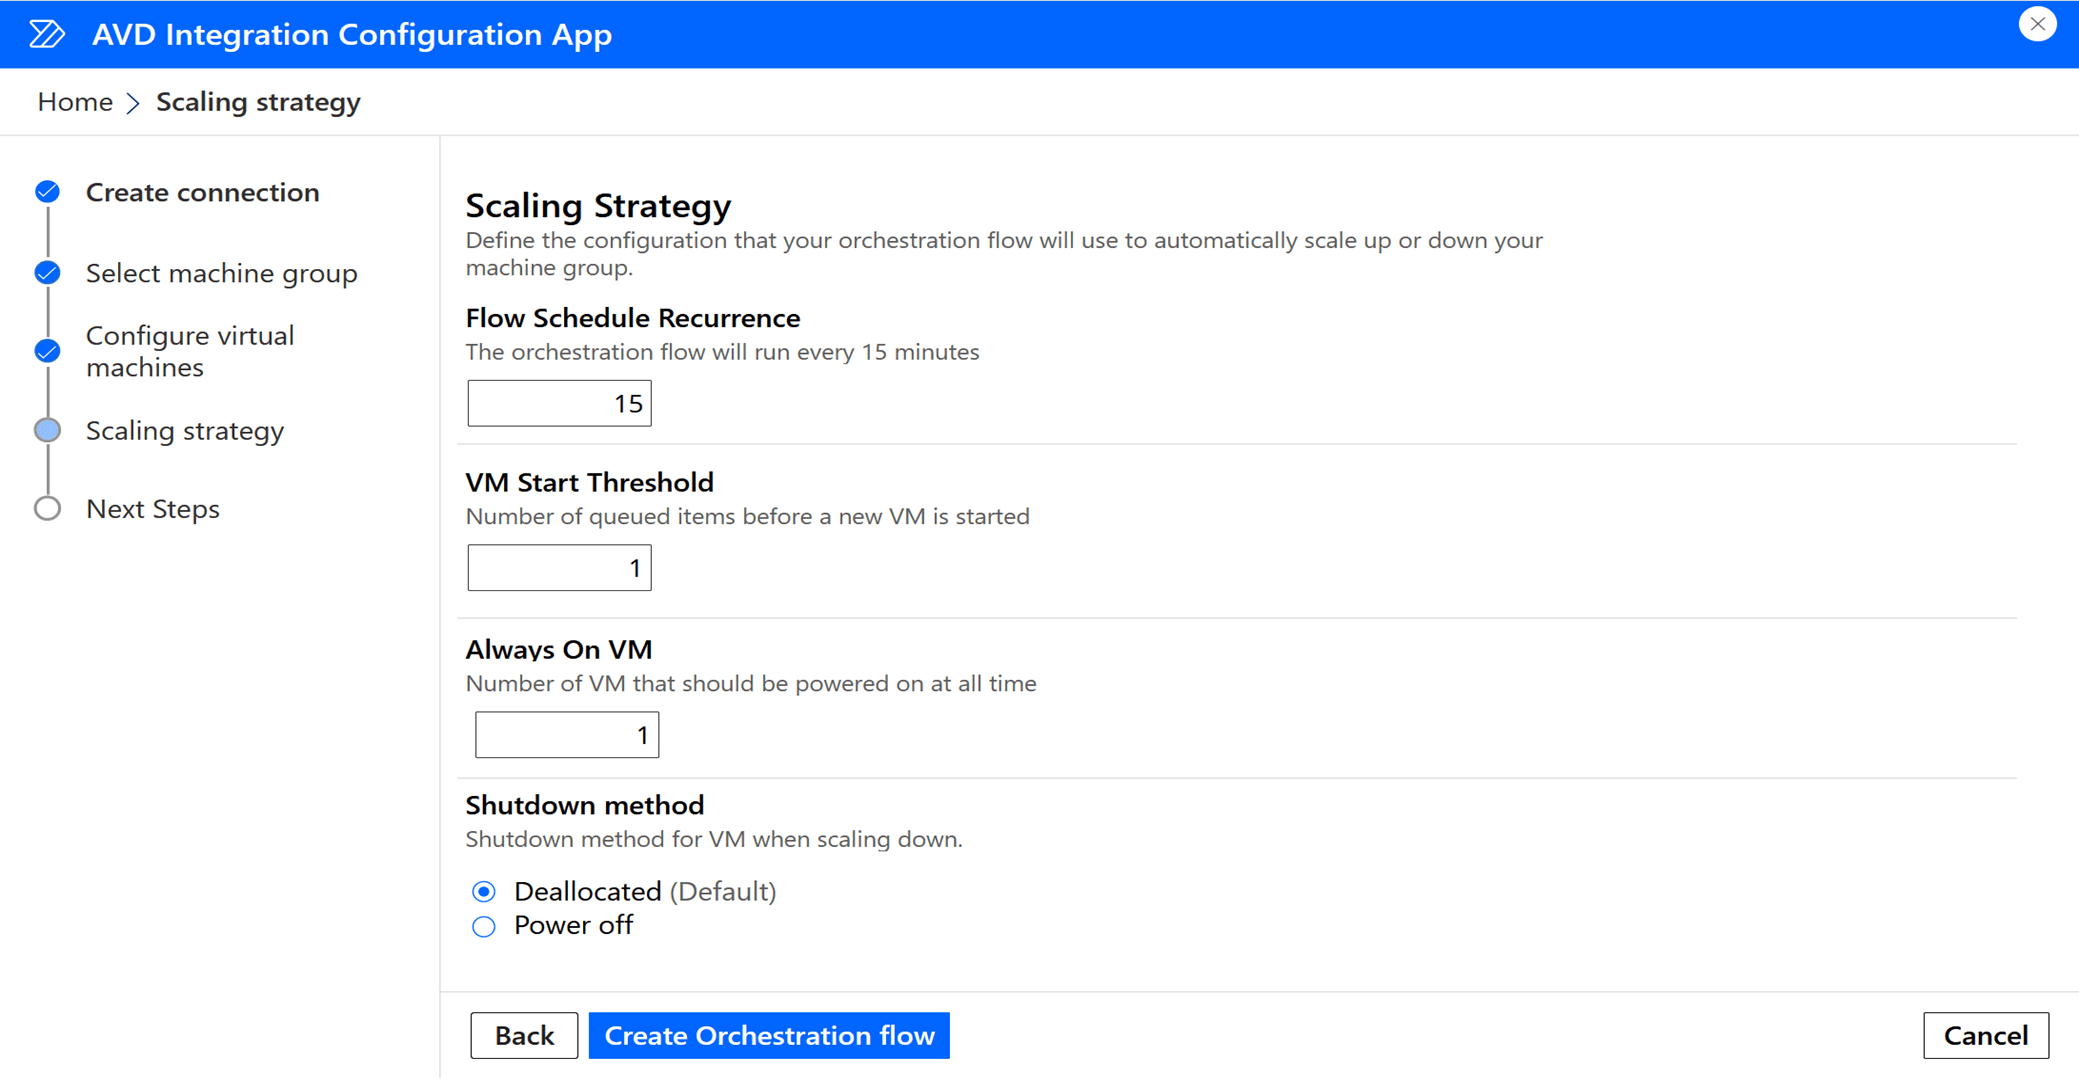Image resolution: width=2079 pixels, height=1080 pixels.
Task: Click Create Orchestration flow button
Action: pos(768,1035)
